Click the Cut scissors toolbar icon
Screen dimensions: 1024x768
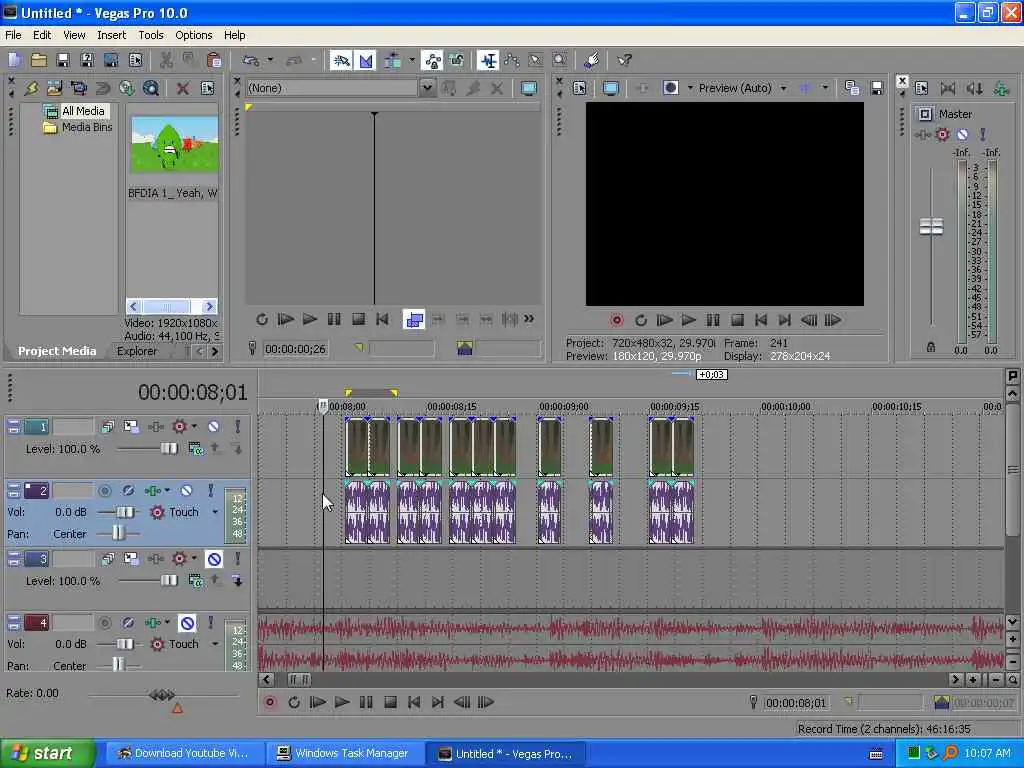pyautogui.click(x=166, y=61)
